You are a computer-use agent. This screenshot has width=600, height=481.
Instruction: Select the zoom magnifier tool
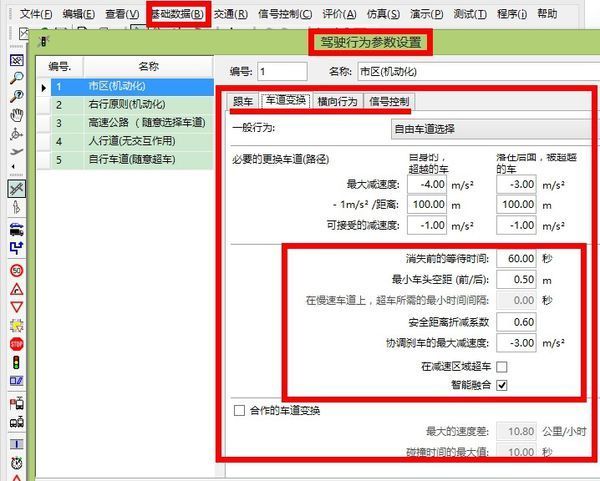tap(16, 78)
